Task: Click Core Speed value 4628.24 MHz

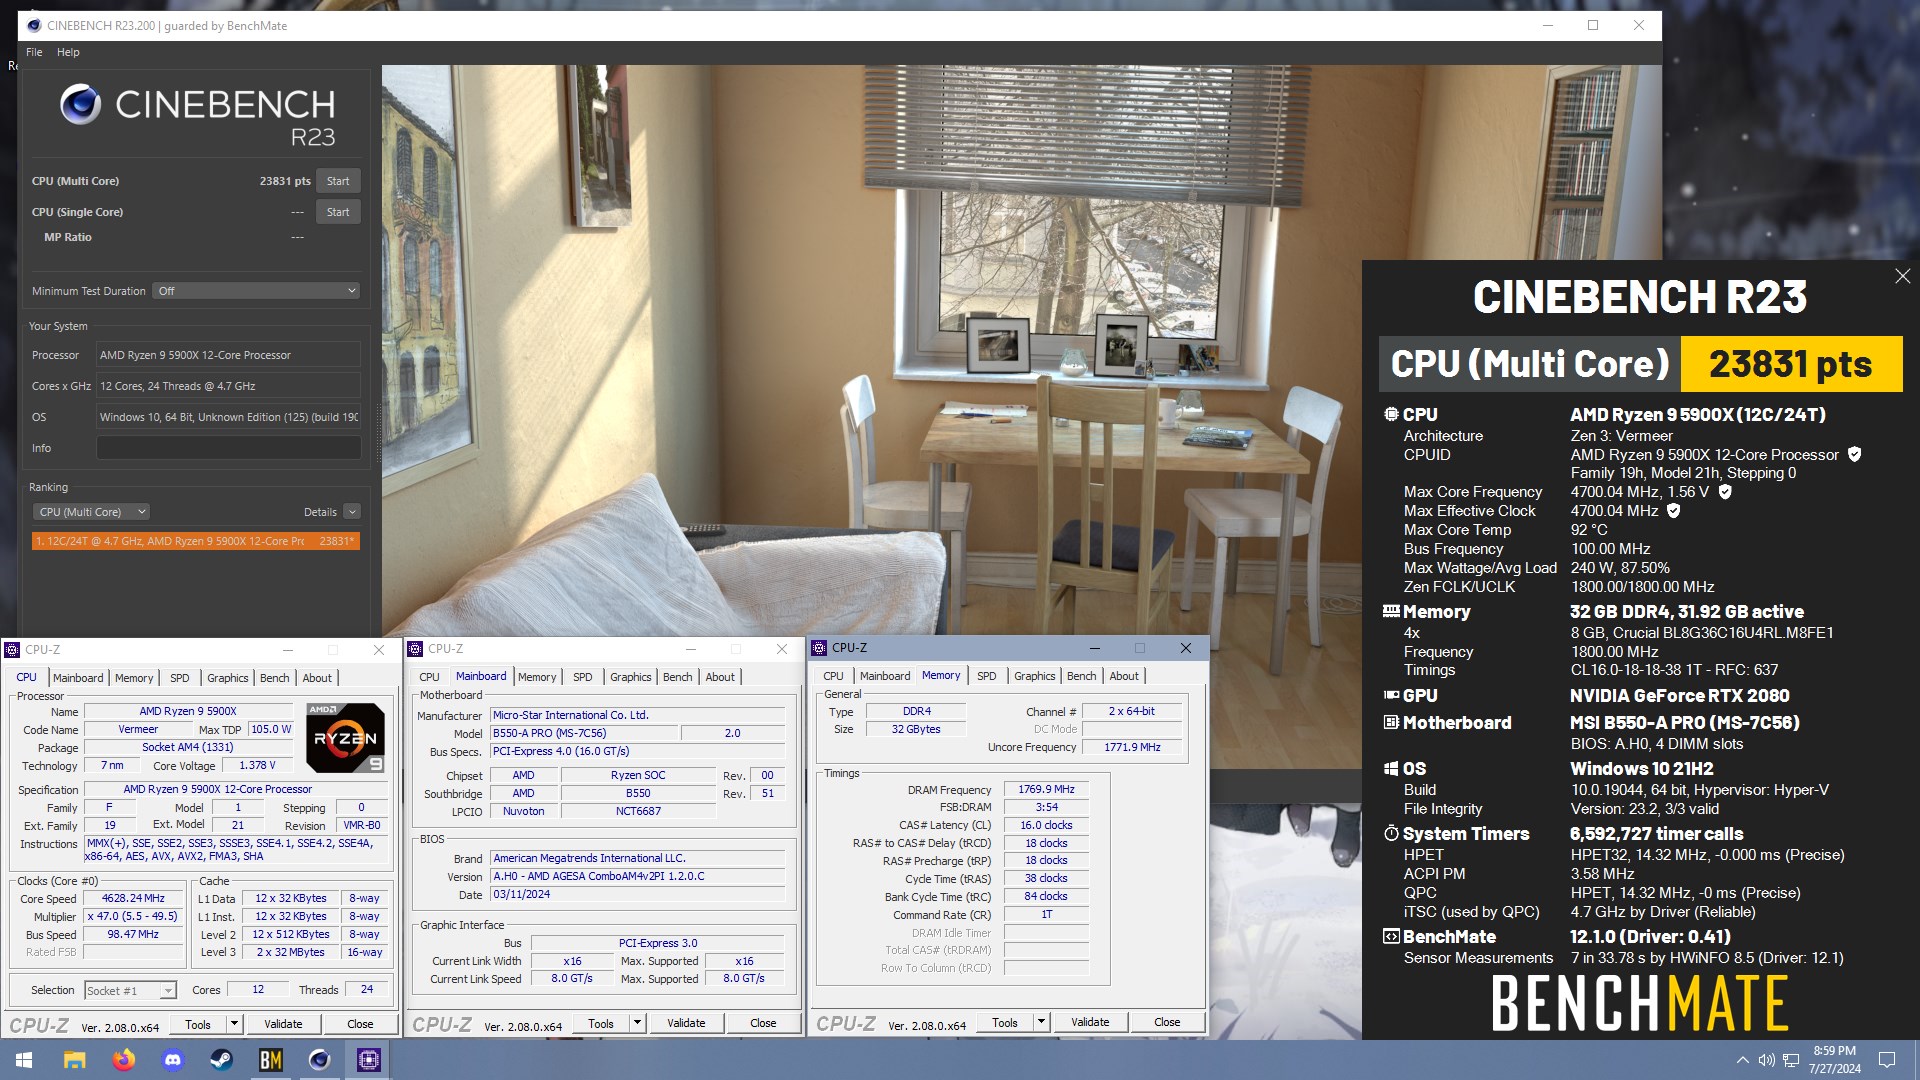Action: coord(133,899)
